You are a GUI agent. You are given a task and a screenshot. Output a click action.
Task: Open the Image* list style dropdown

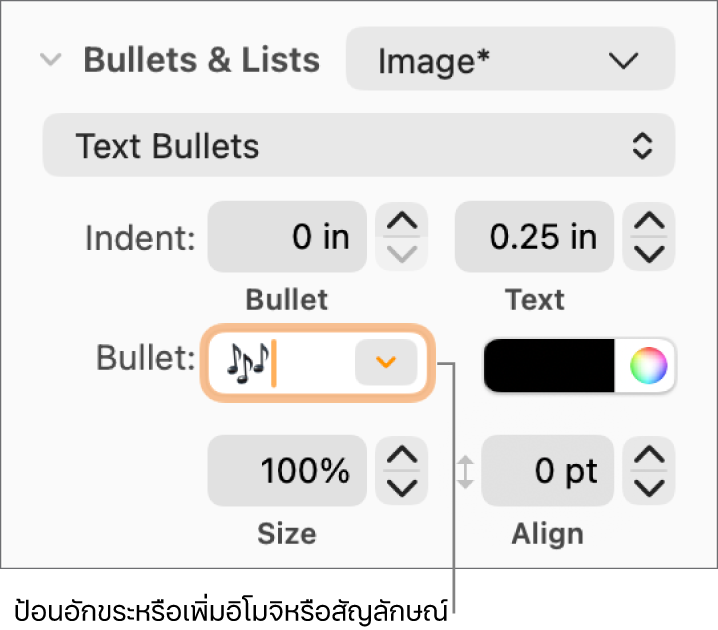tap(510, 61)
